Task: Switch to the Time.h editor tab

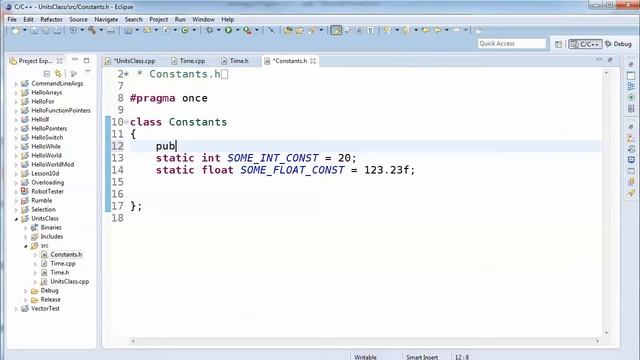Action: [235, 61]
